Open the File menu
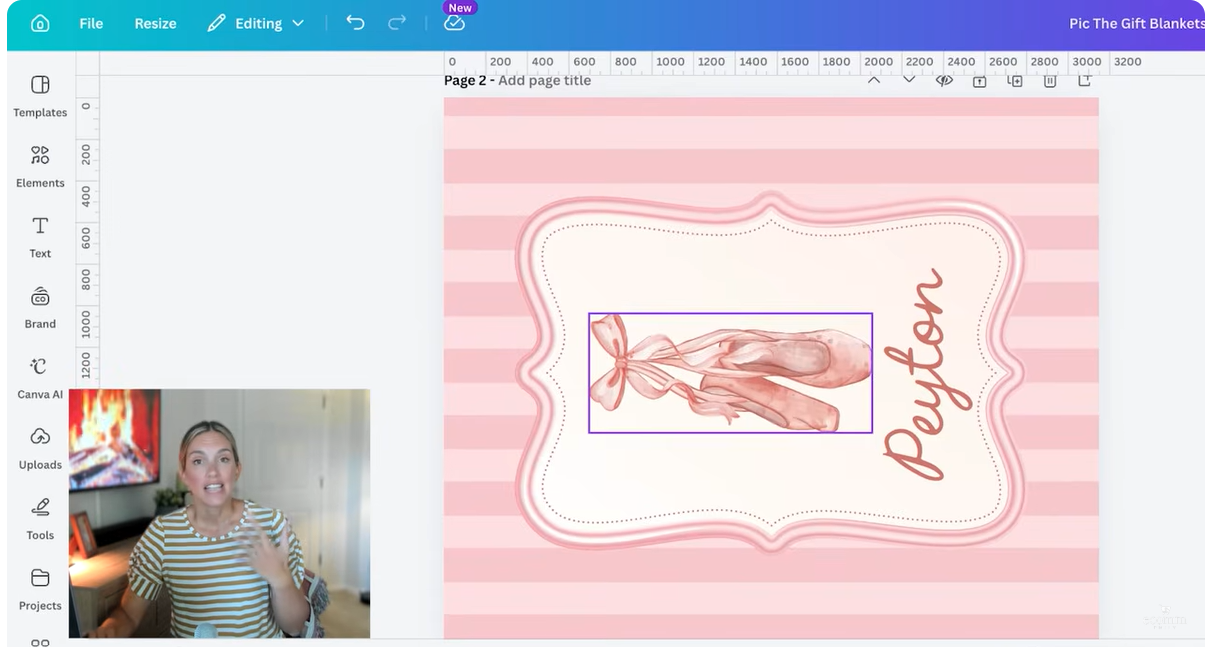Screen dimensions: 1212x647 [x=91, y=23]
